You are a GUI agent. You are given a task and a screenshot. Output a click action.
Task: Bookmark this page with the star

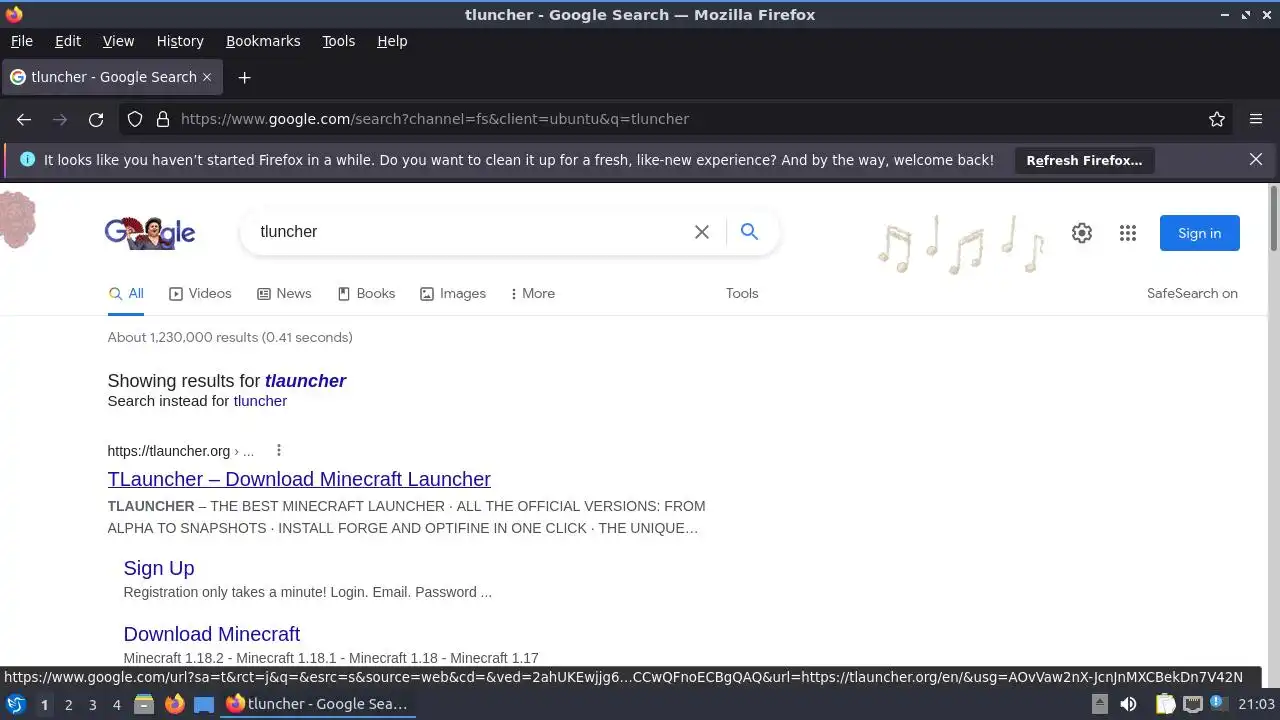tap(1217, 119)
